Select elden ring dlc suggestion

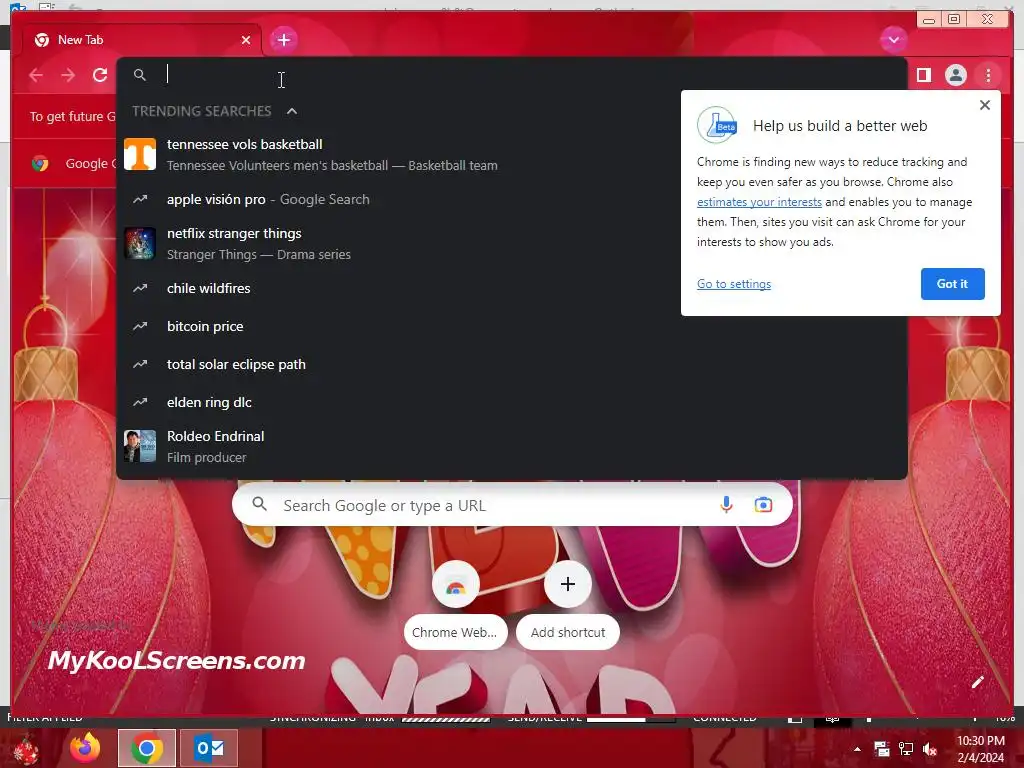(x=511, y=402)
